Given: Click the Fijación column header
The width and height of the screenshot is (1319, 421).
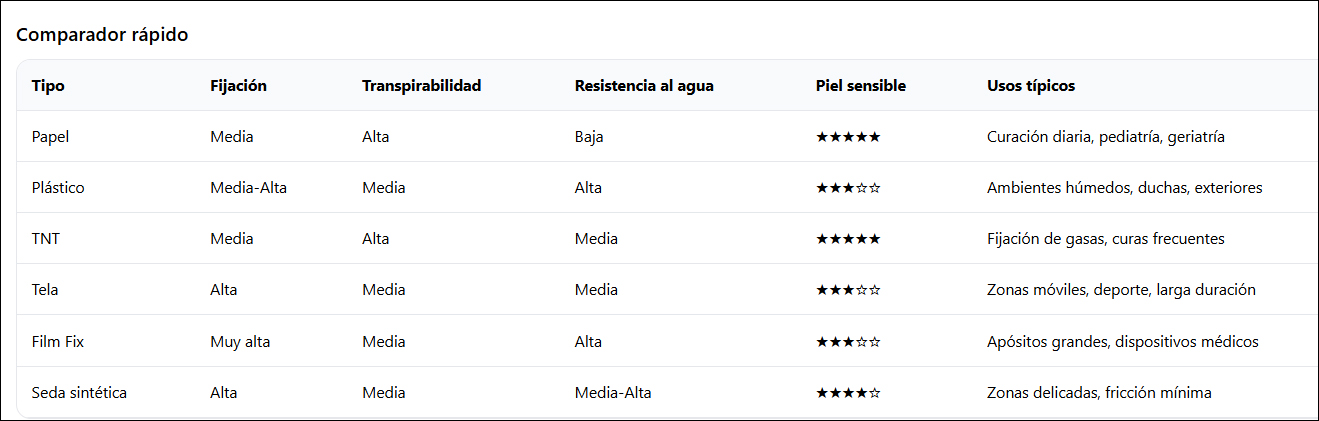Looking at the screenshot, I should tap(238, 86).
